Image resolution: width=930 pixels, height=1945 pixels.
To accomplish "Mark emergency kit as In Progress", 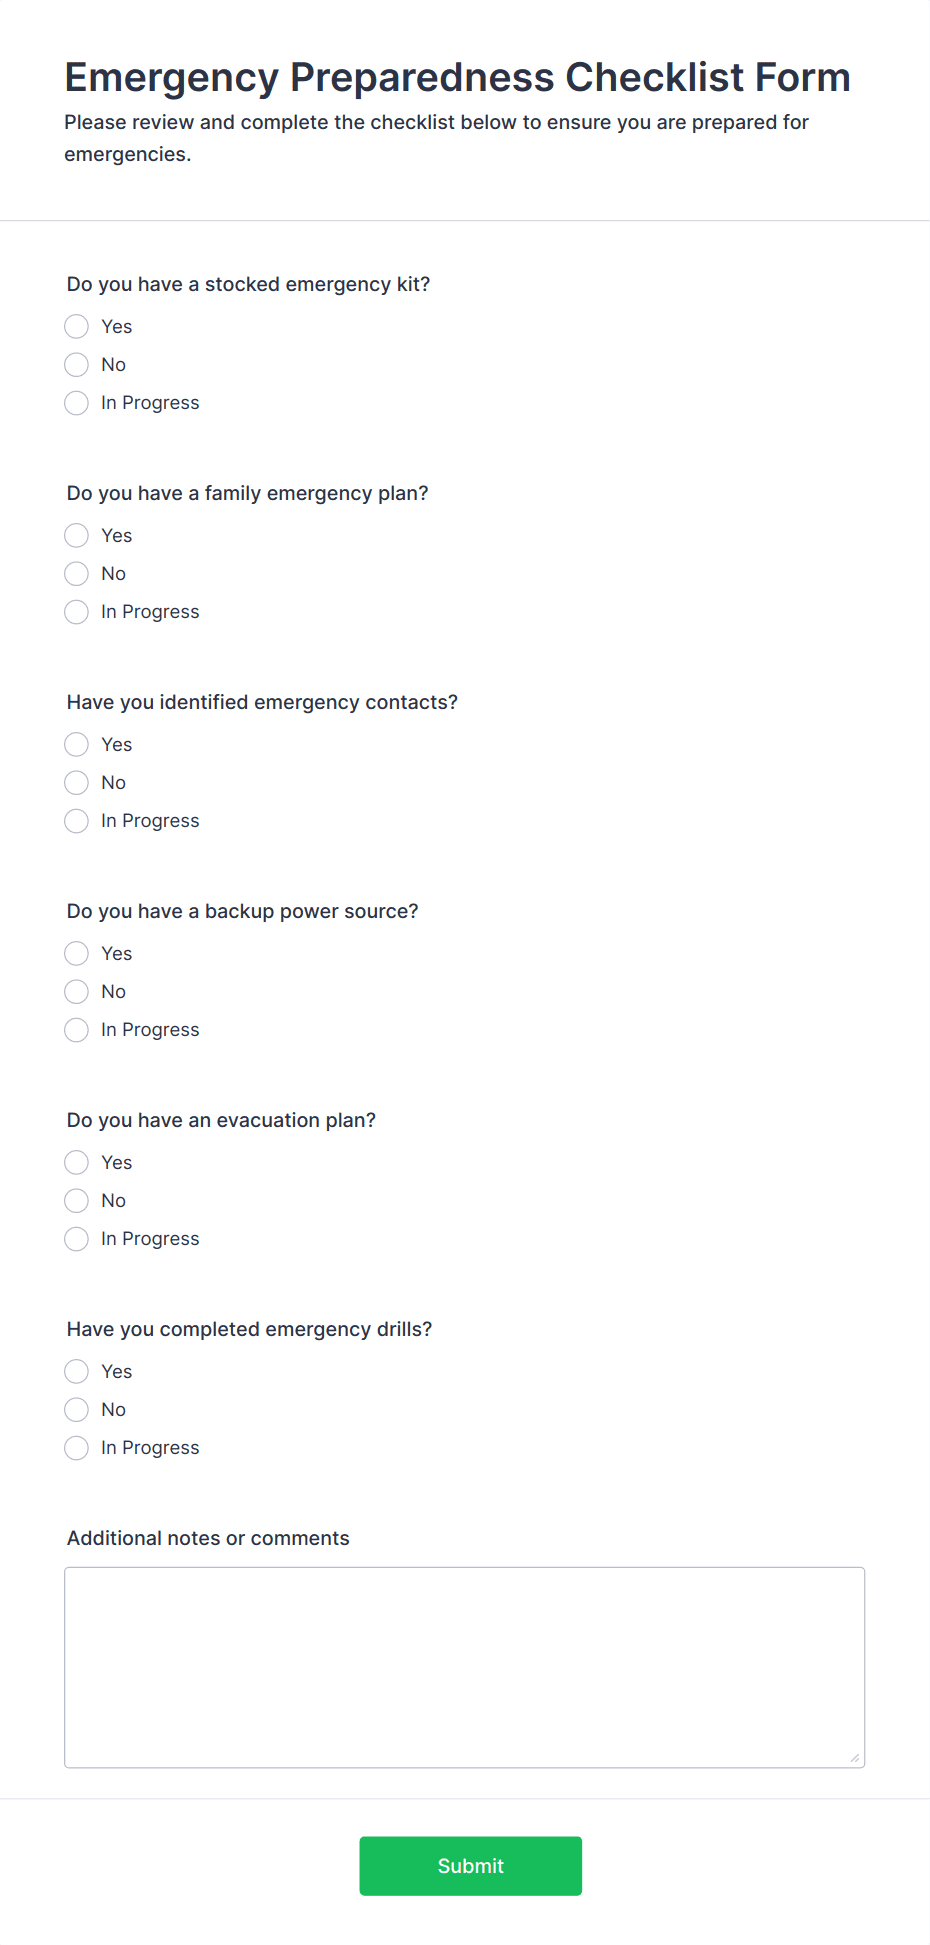I will pos(76,403).
